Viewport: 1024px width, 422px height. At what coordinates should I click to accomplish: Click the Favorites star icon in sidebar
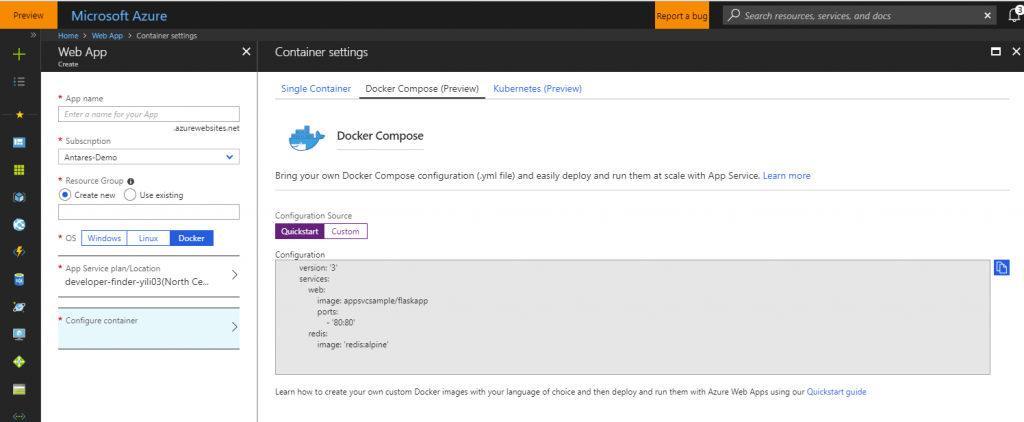coord(19,115)
